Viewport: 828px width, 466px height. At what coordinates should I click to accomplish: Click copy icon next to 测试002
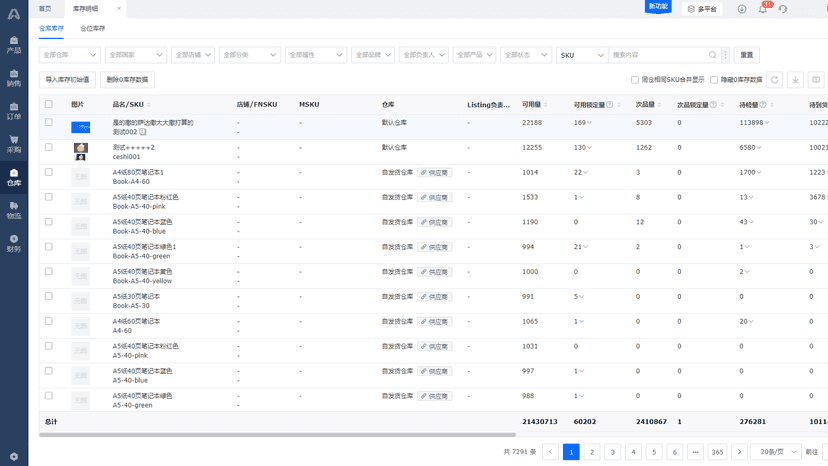click(143, 132)
